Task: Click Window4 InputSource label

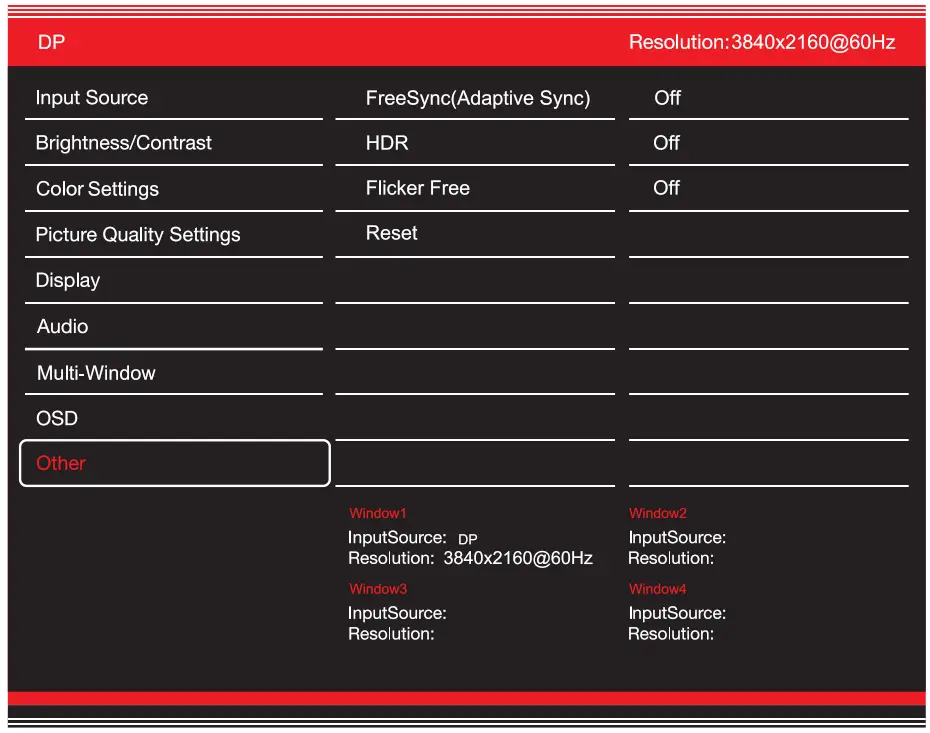Action: point(677,613)
